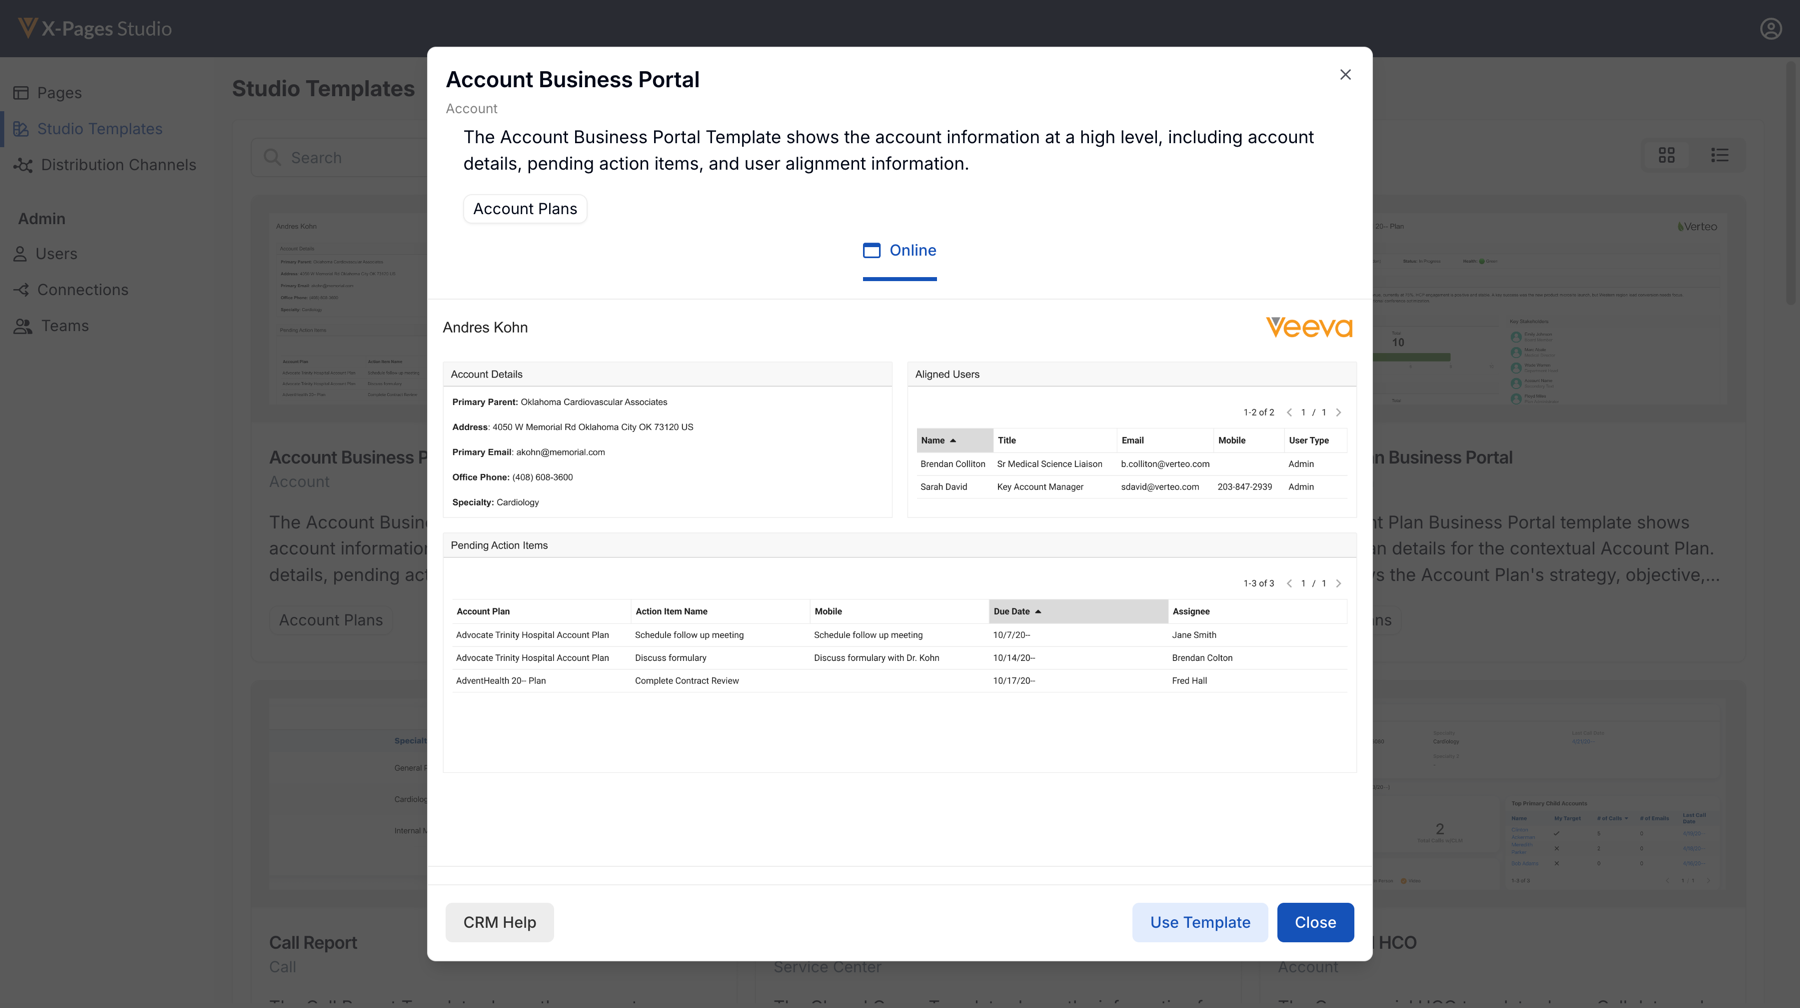Open CRM Help

[499, 922]
